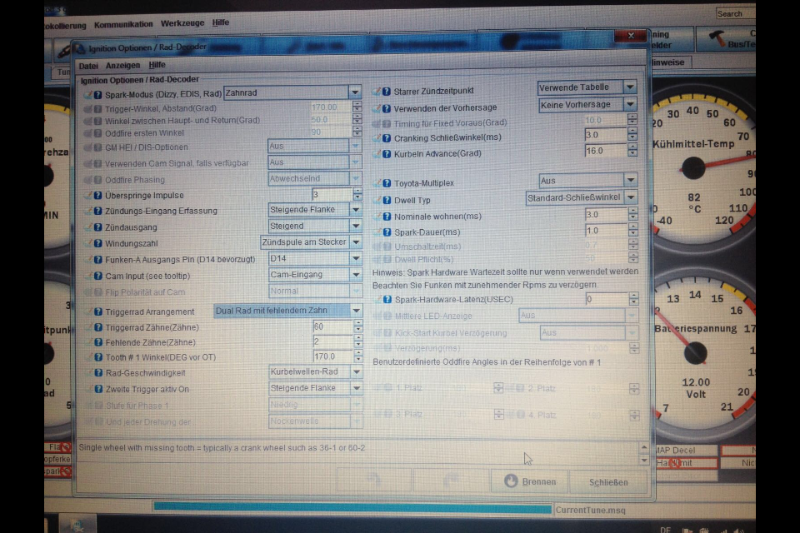This screenshot has width=800, height=533.
Task: Open Werkzeuge menu in main window
Action: tap(184, 23)
